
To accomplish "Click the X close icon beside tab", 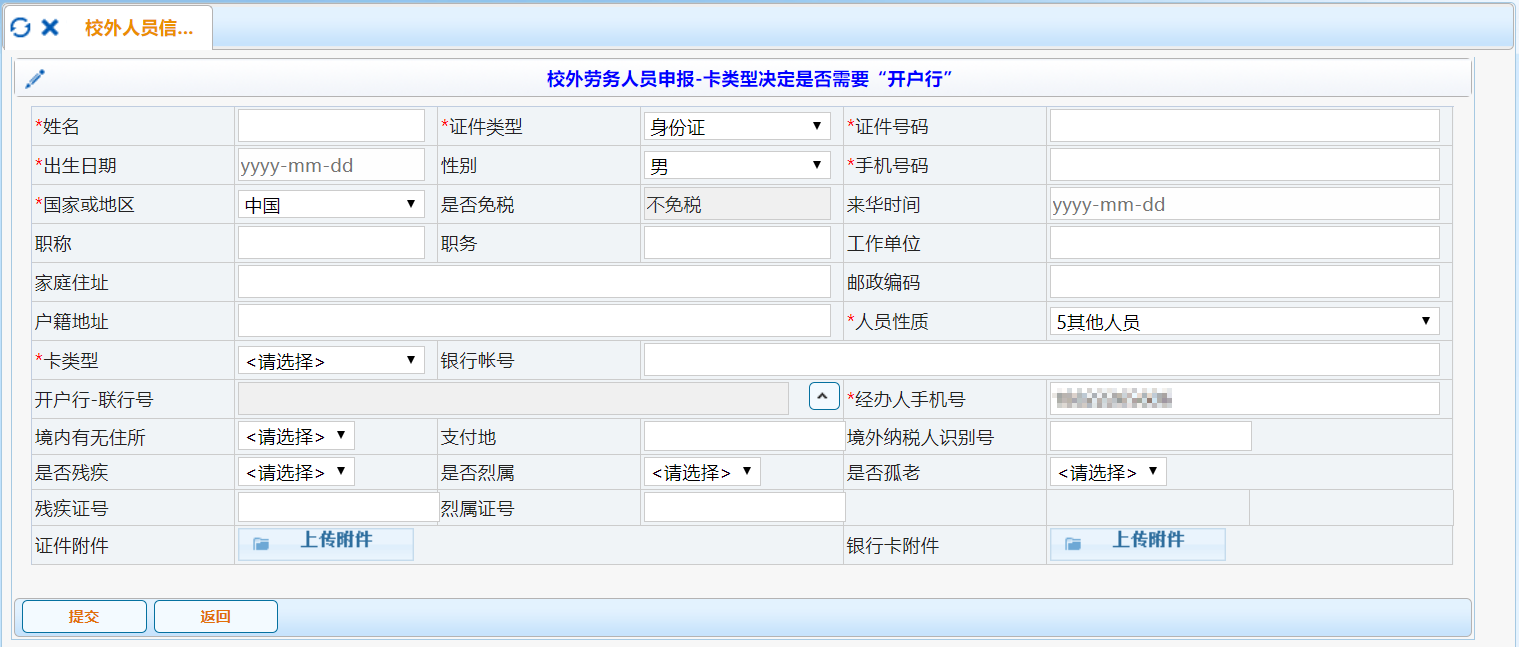I will [x=50, y=28].
